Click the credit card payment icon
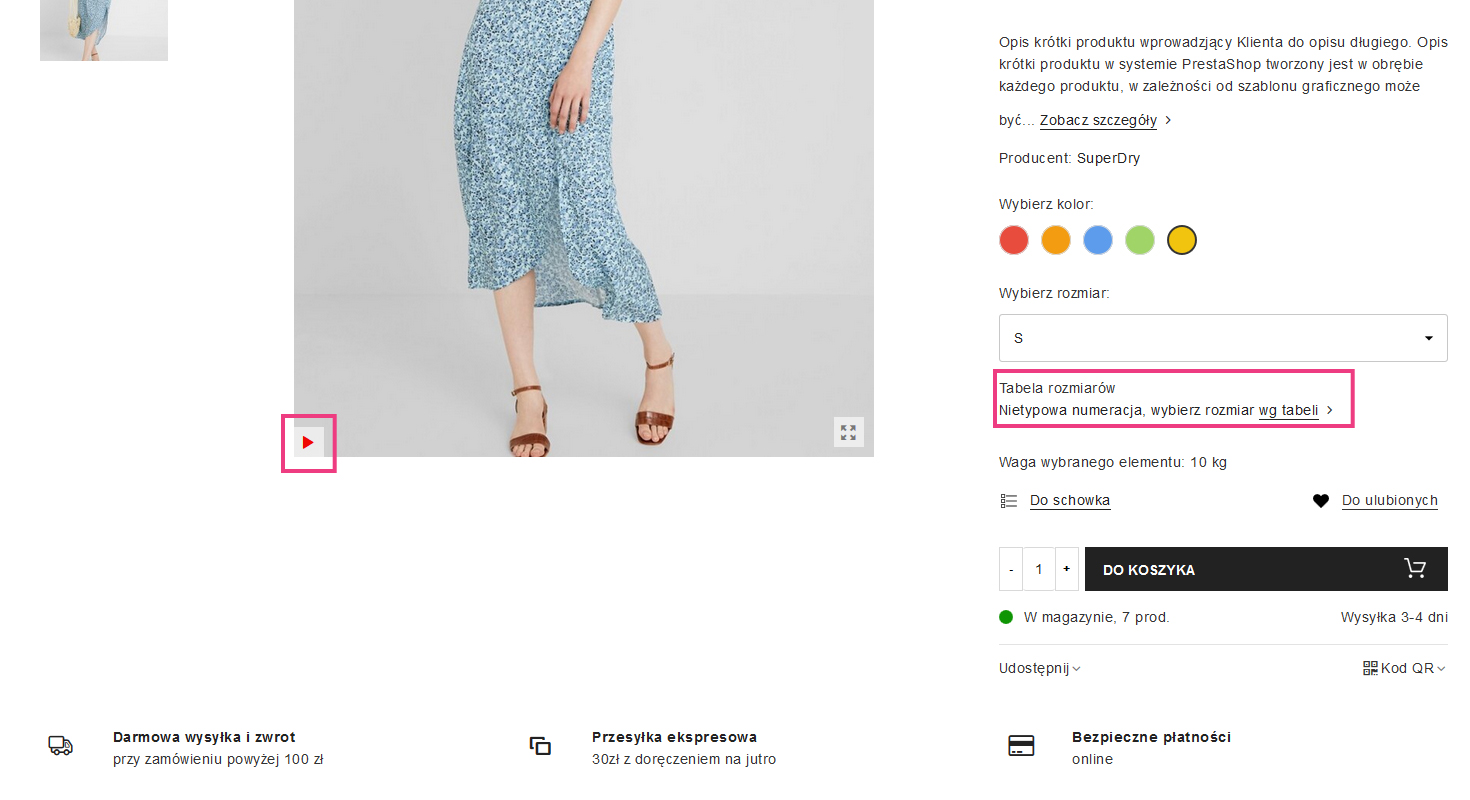The height and width of the screenshot is (800, 1470). click(1021, 746)
